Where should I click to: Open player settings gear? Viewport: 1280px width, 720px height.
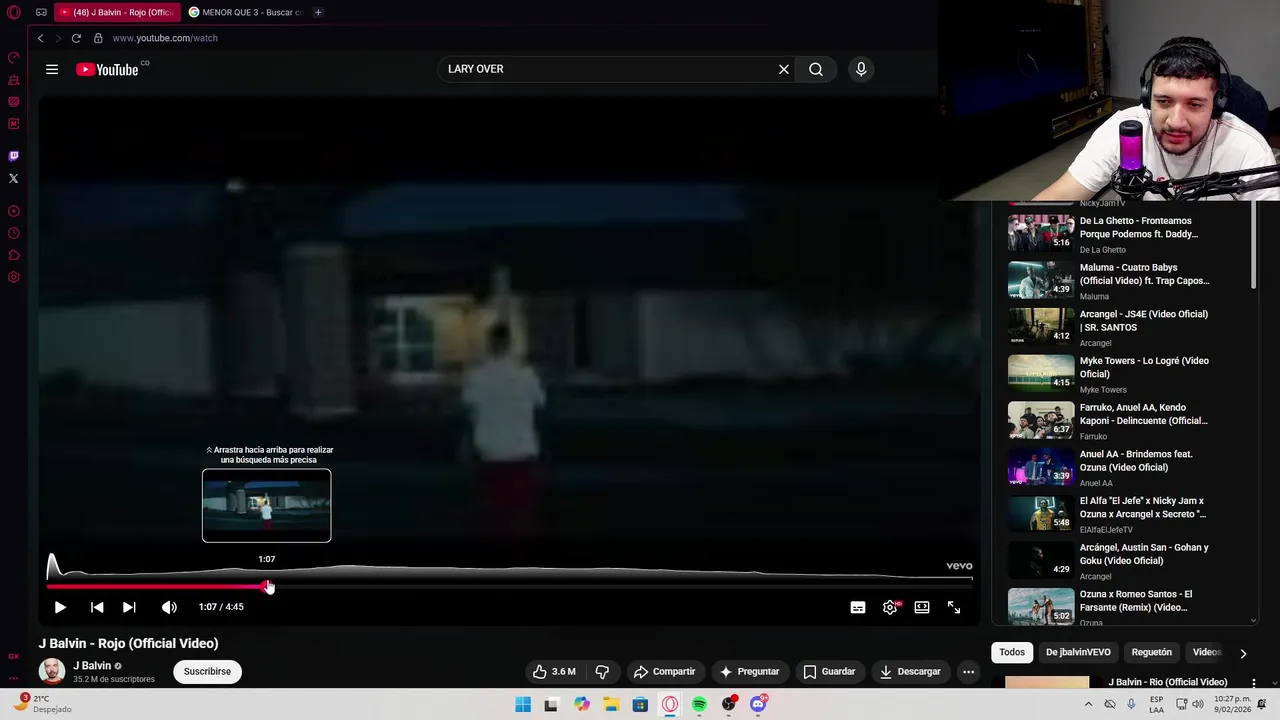pos(890,607)
